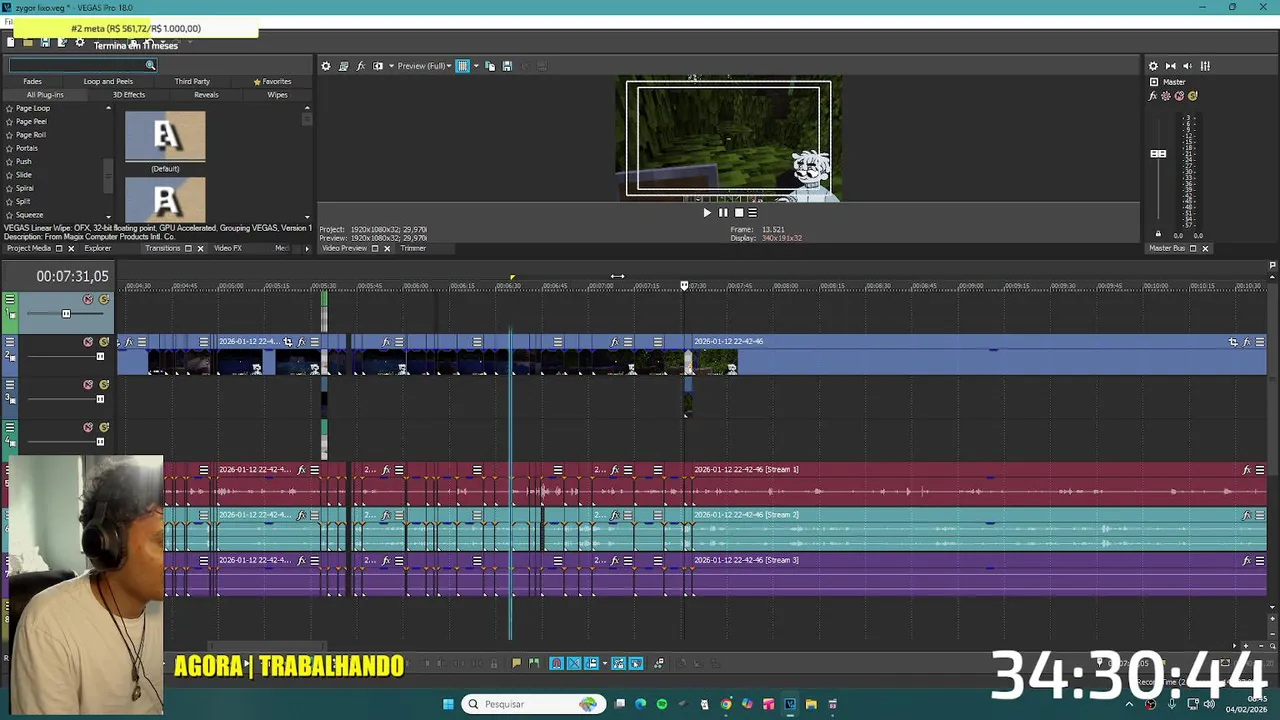The width and height of the screenshot is (1280, 720).
Task: Click the Windows Start button
Action: click(x=448, y=704)
